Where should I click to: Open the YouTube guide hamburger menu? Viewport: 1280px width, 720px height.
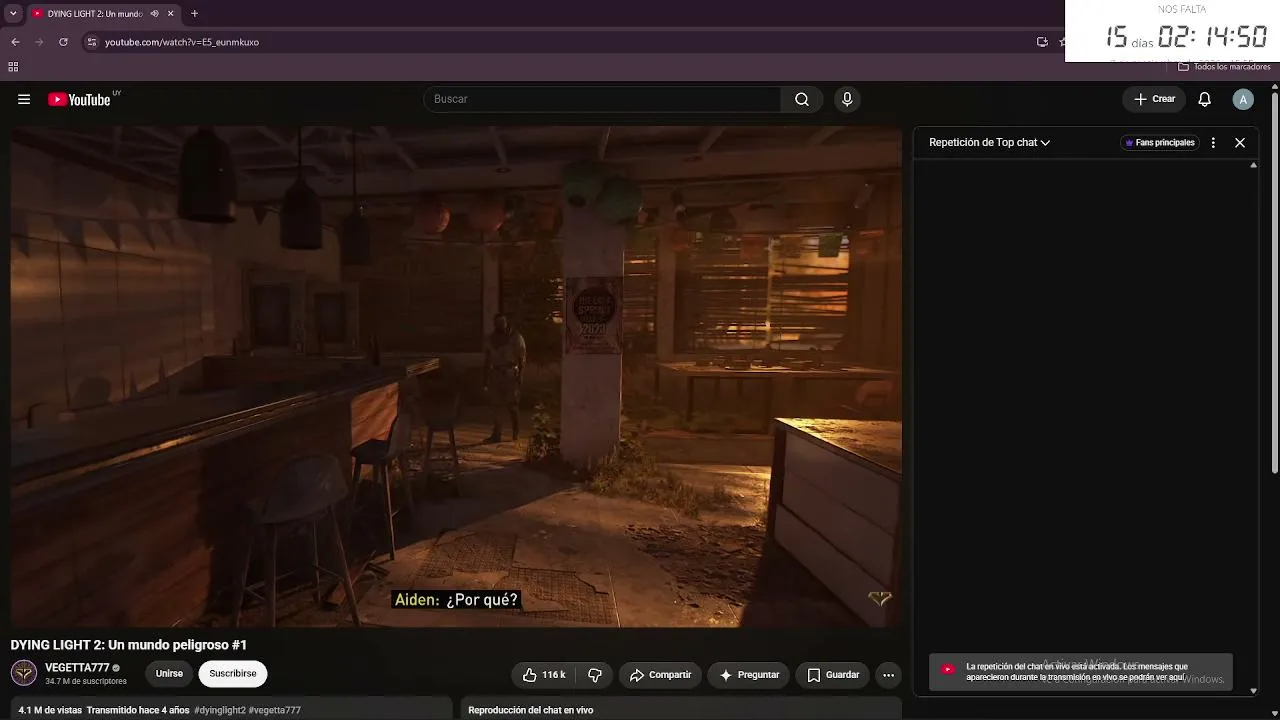(x=24, y=99)
